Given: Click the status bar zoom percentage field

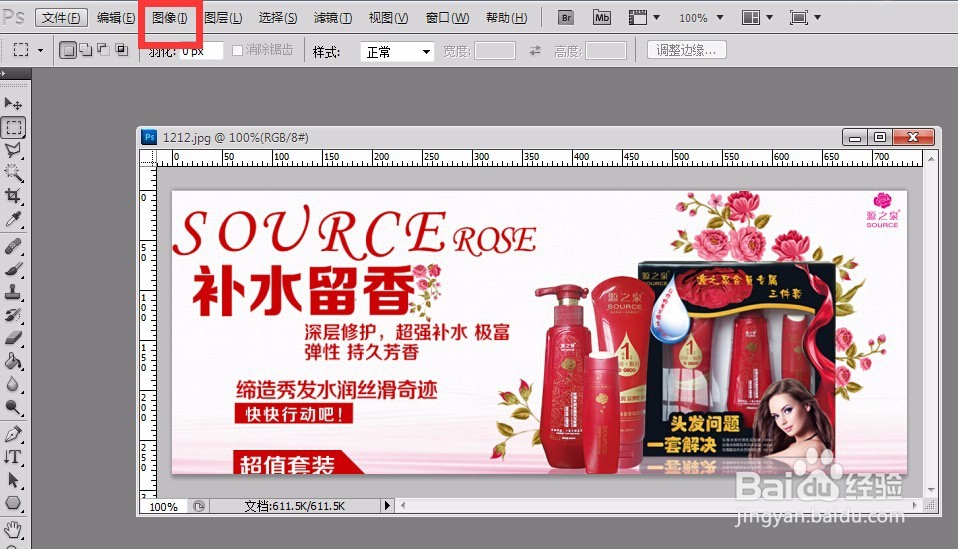Looking at the screenshot, I should point(164,506).
